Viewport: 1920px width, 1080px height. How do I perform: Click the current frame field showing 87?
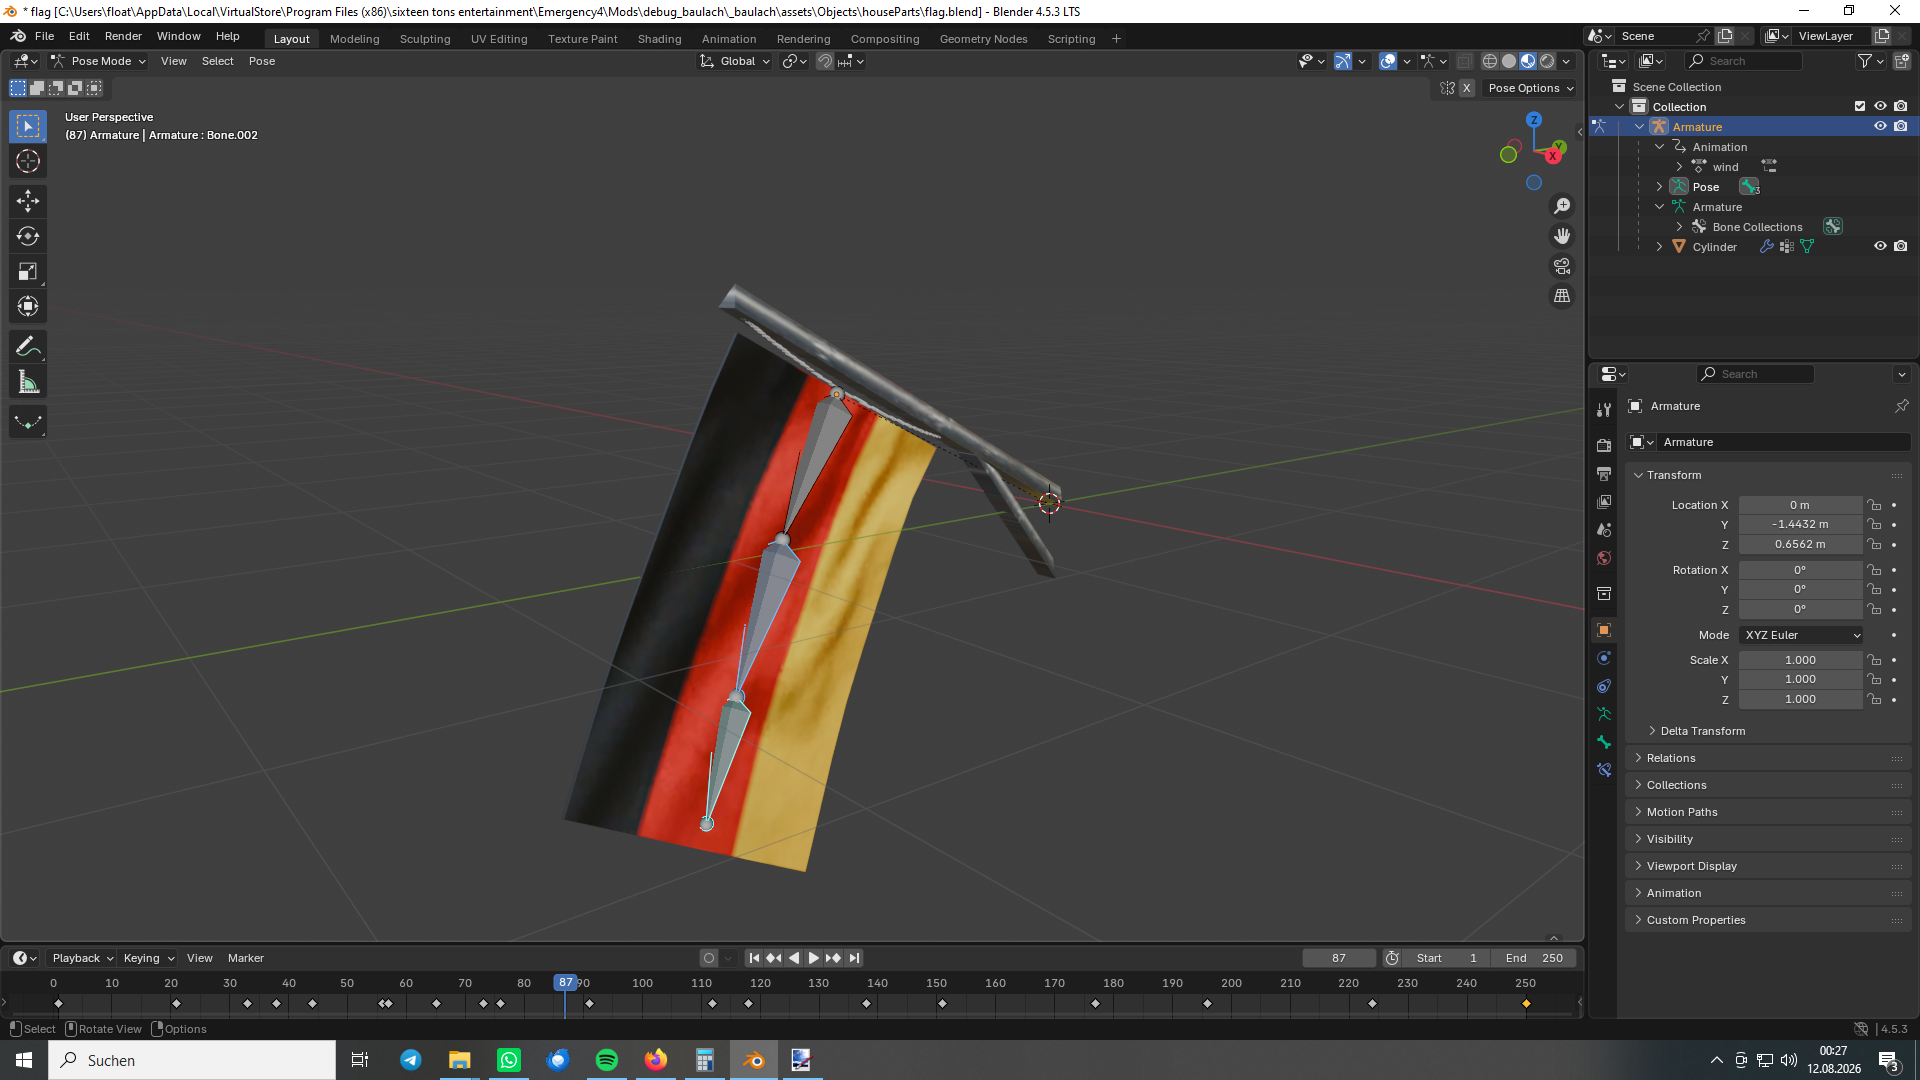(x=1339, y=958)
